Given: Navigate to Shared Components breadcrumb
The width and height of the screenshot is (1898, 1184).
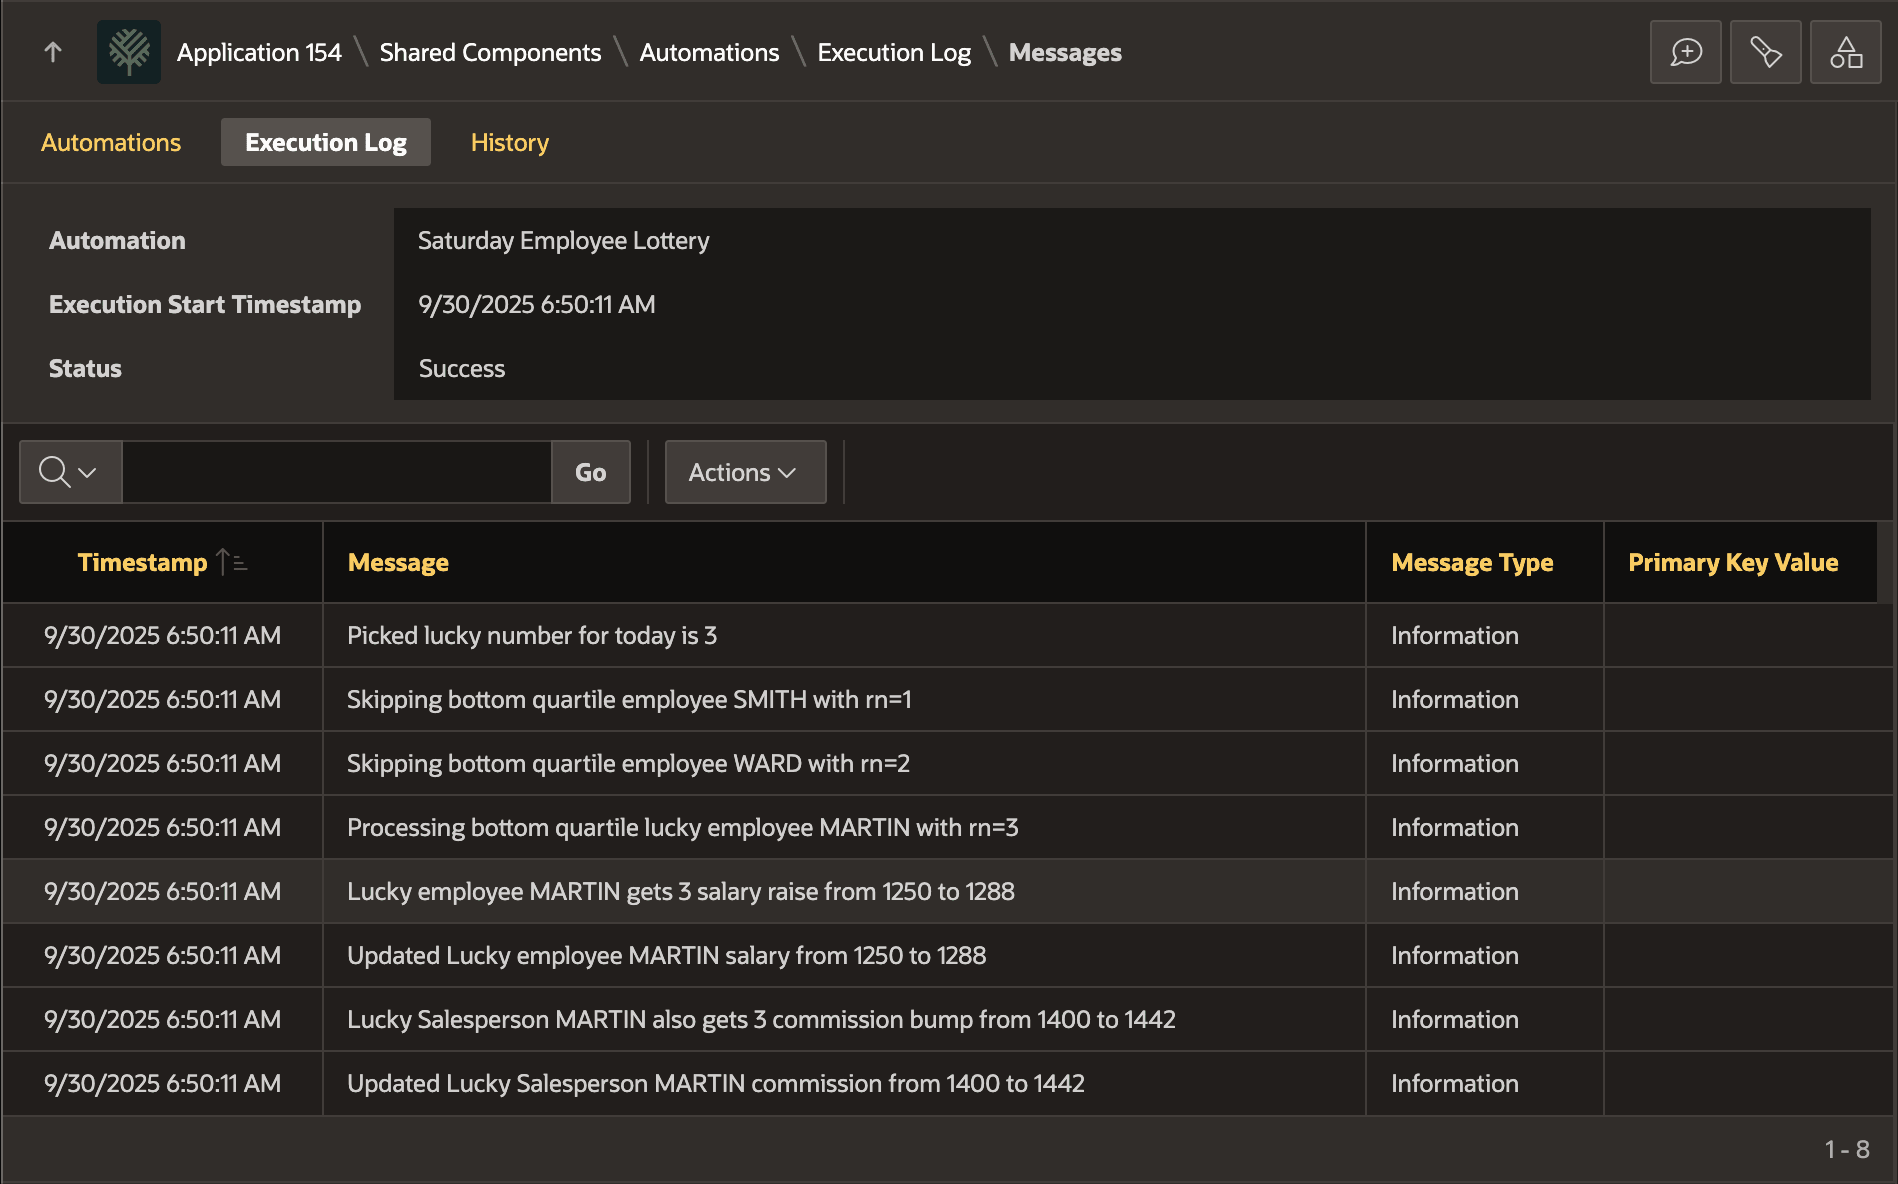Looking at the screenshot, I should [x=490, y=52].
